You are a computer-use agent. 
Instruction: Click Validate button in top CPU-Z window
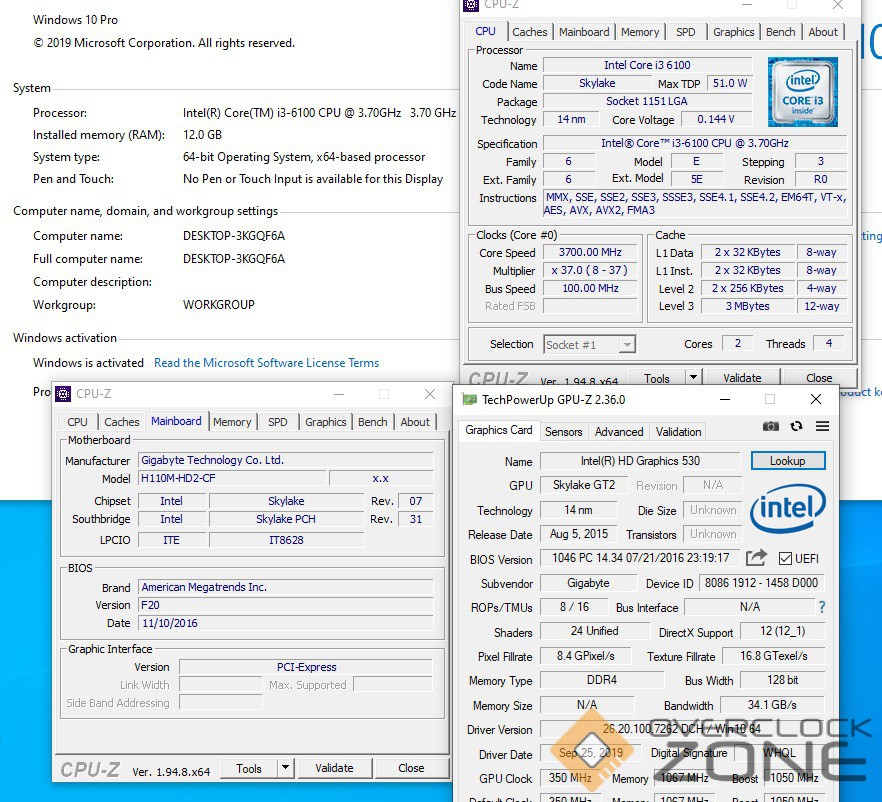tap(742, 378)
